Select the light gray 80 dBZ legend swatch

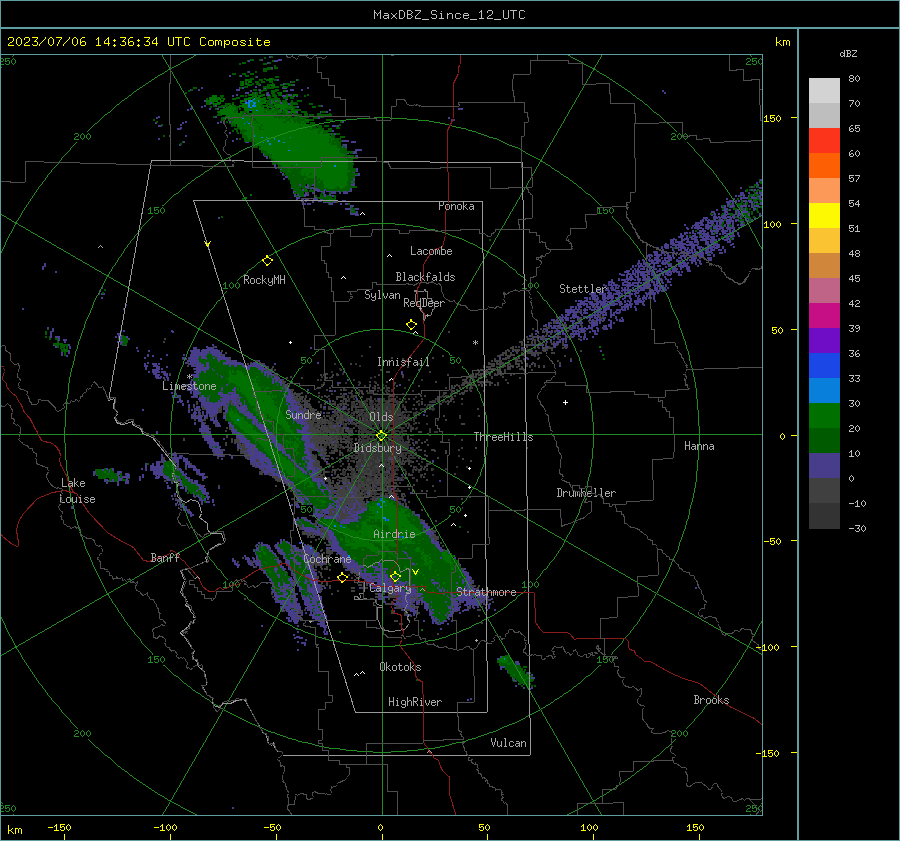tap(824, 90)
